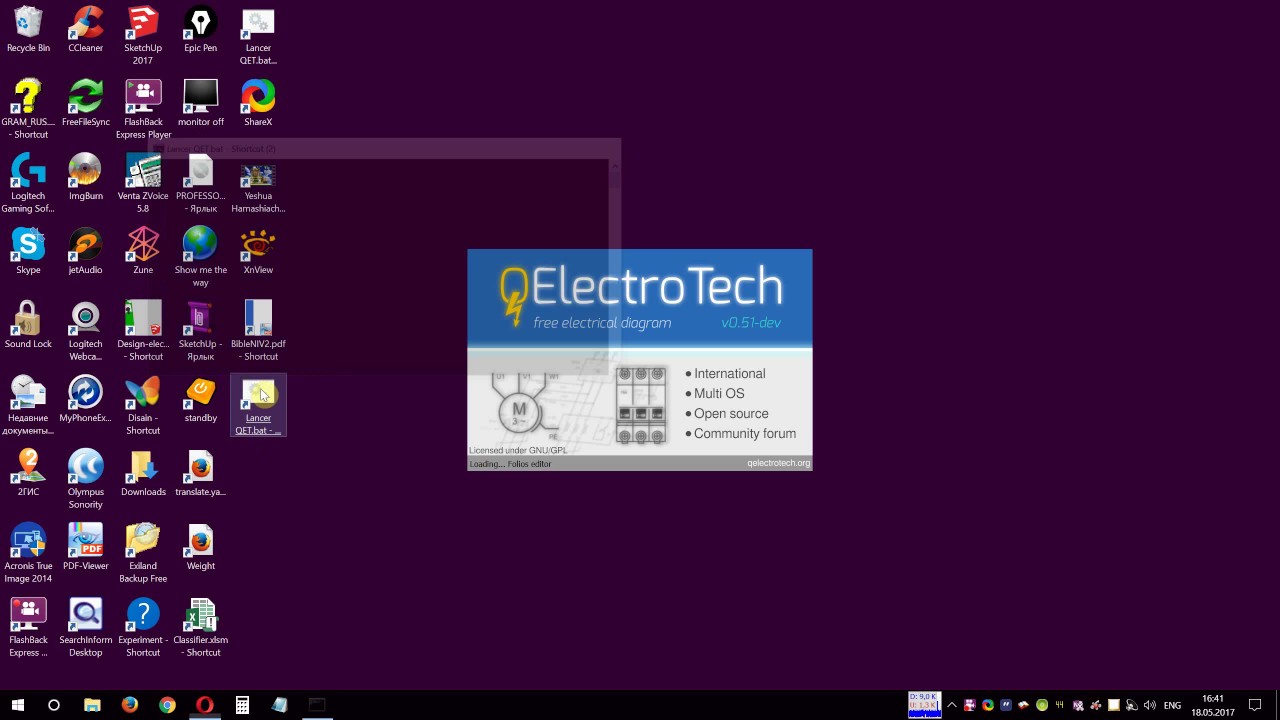
Task: Click the Cortana search circle
Action: 54,705
